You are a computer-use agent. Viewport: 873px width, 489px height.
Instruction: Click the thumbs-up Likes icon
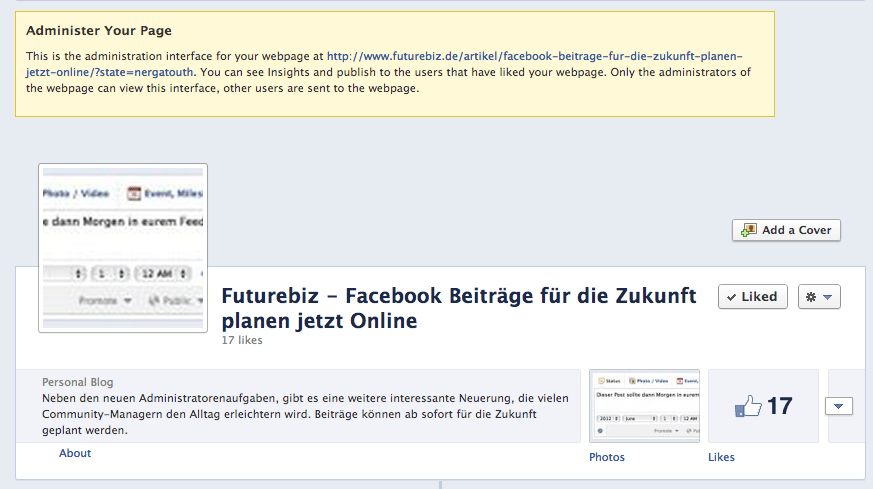click(x=748, y=406)
